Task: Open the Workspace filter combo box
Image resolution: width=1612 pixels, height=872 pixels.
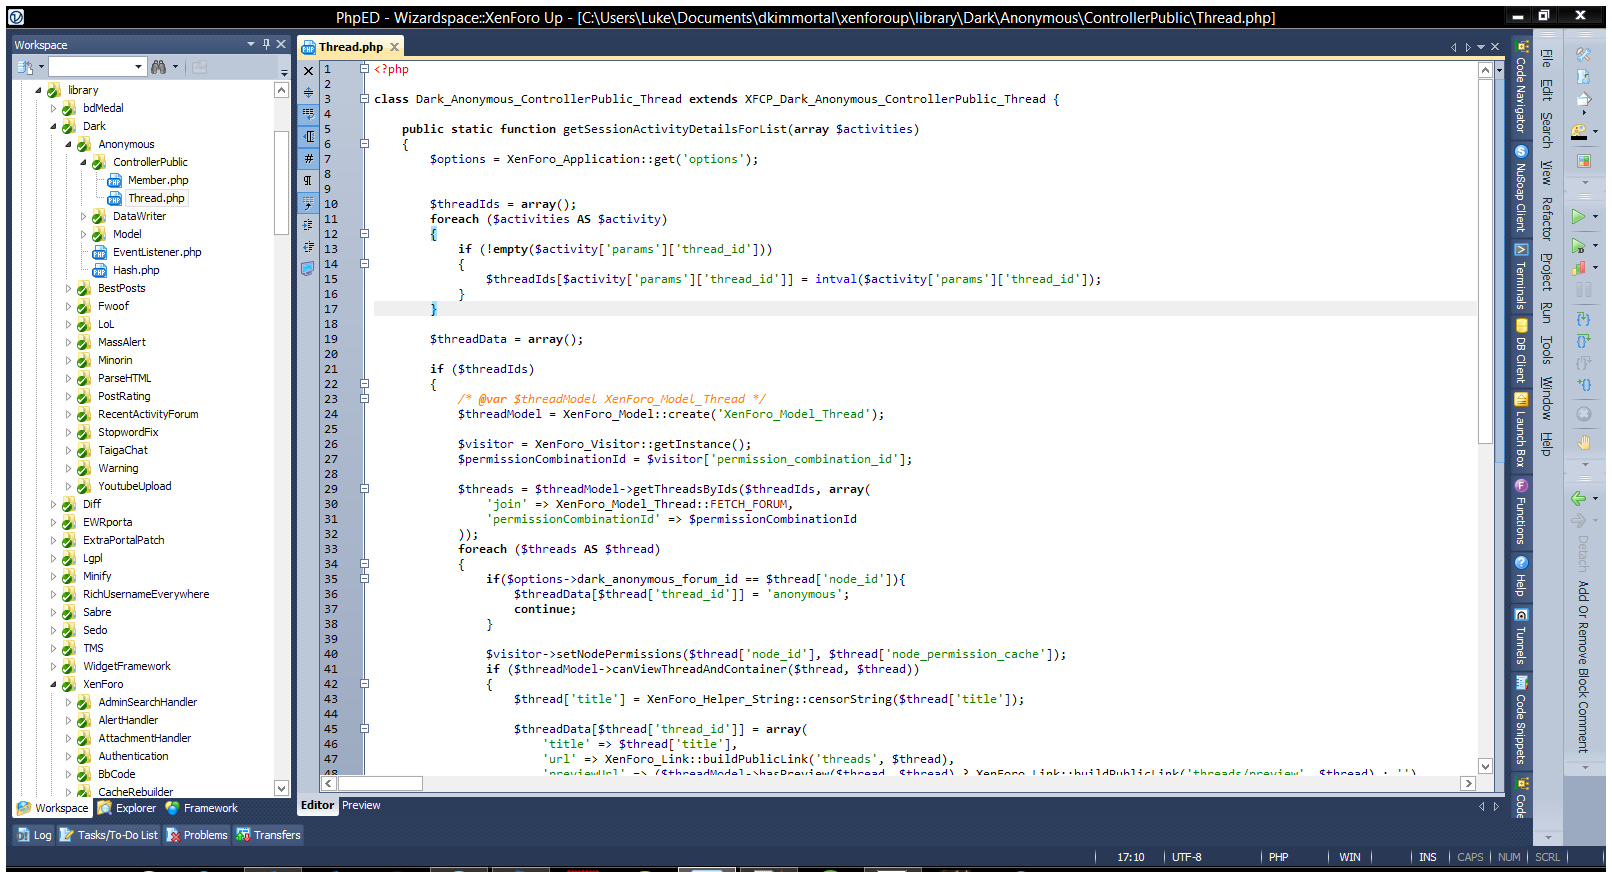Action: 98,67
